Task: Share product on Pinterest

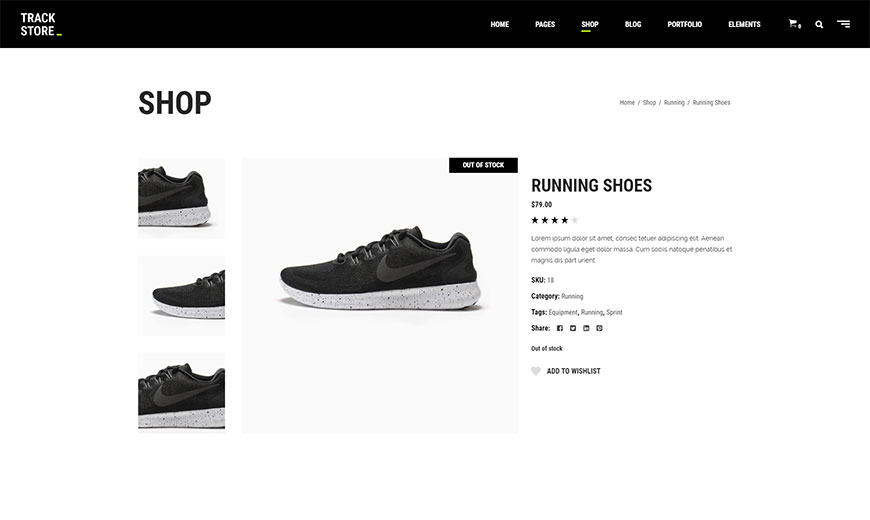Action: (x=600, y=329)
